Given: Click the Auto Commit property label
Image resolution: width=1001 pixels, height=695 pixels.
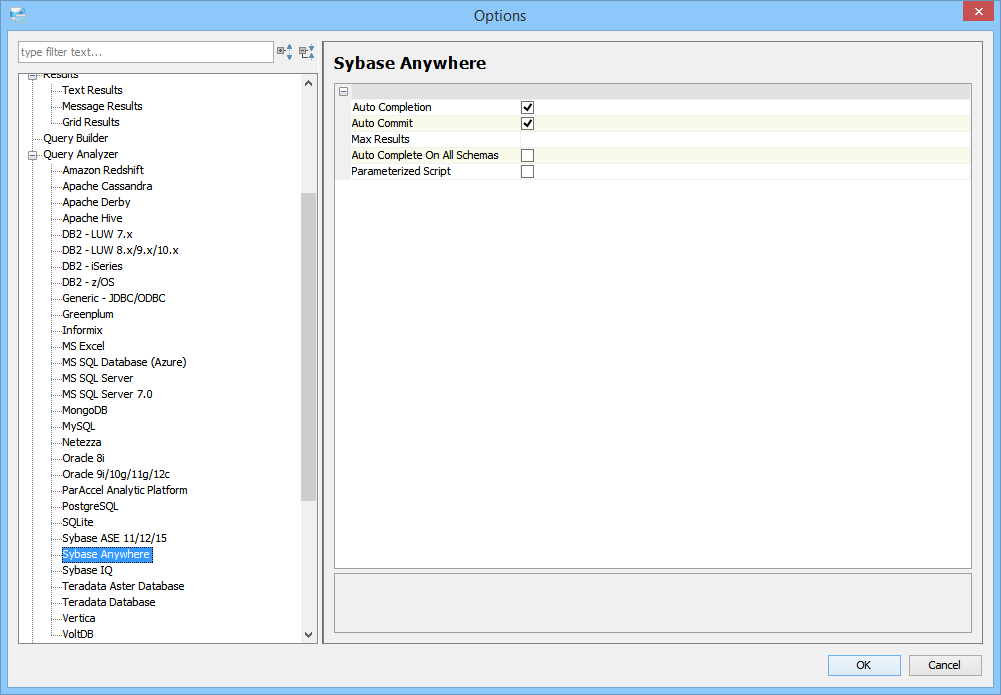Looking at the screenshot, I should [382, 123].
